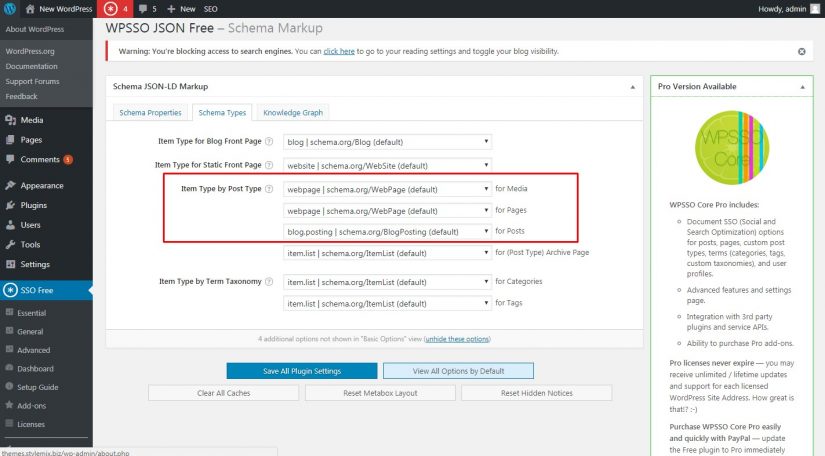
Task: Click SSO Free asterisk icon in sidebar
Action: (10, 290)
